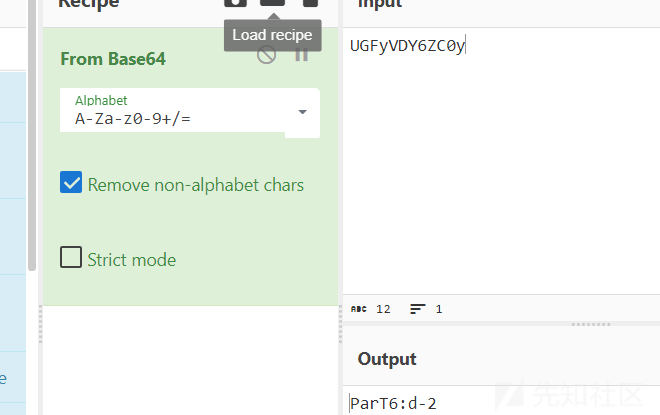Open the Alphabet dropdown arrow

pos(302,112)
